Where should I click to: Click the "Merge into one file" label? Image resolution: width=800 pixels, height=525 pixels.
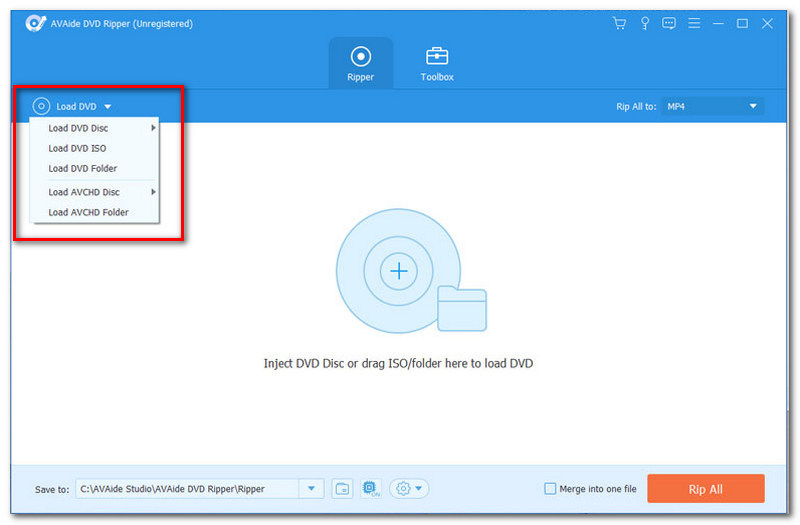click(x=597, y=489)
